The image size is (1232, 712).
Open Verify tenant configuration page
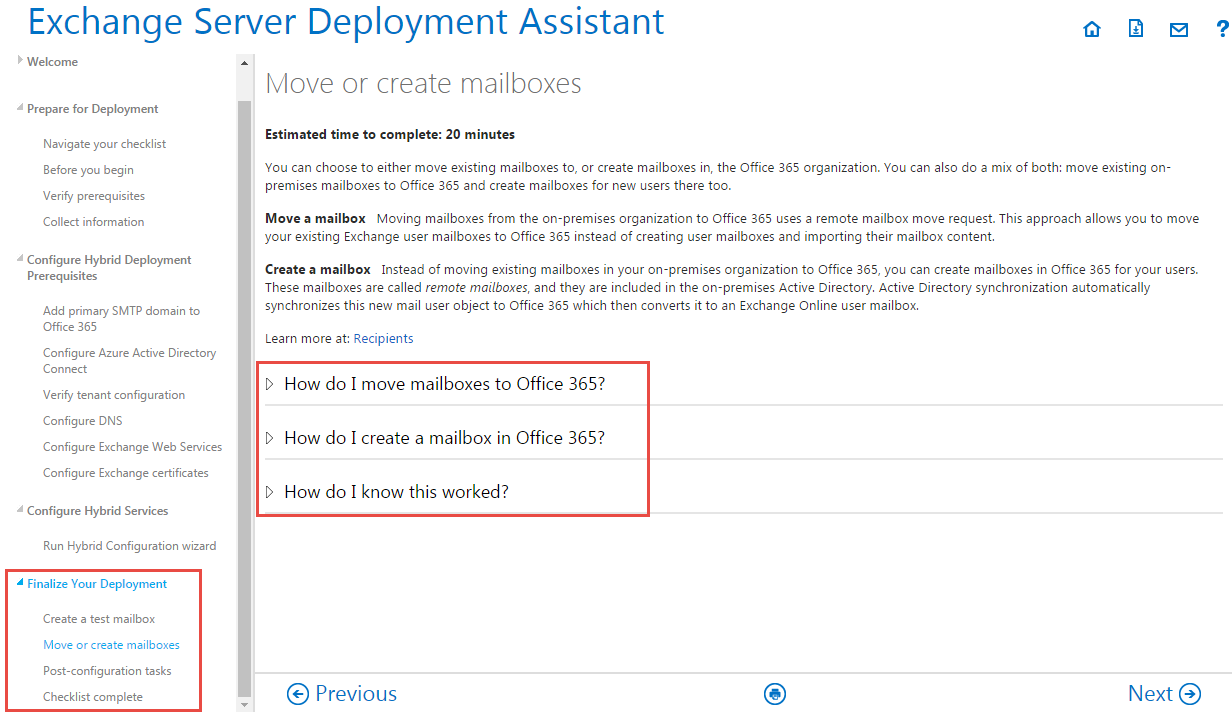pos(114,395)
